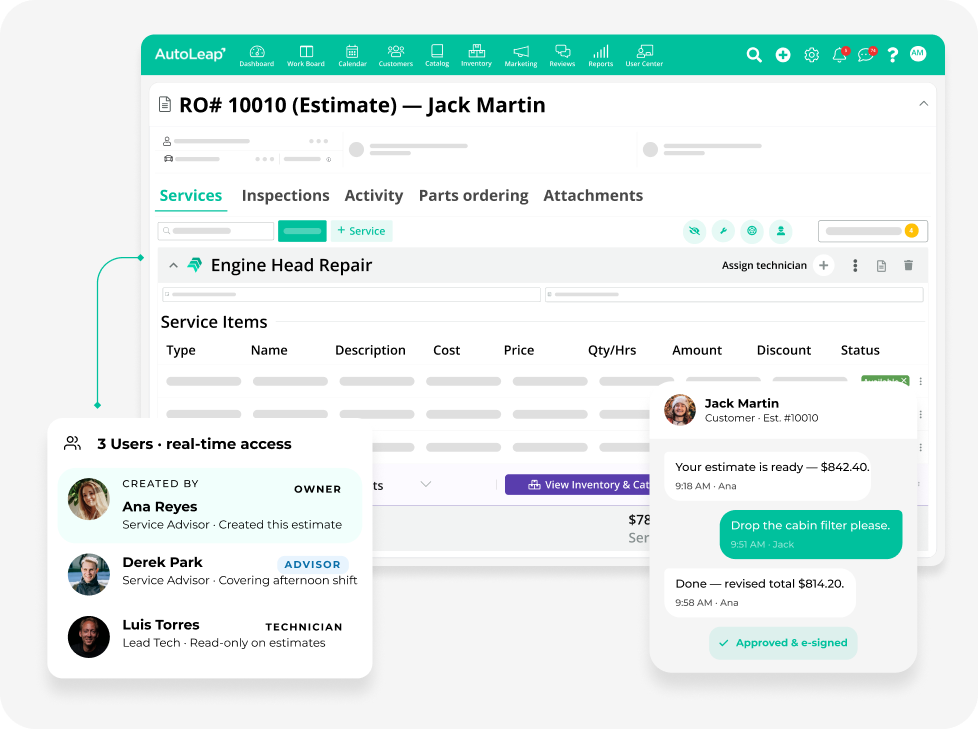The image size is (978, 729).
Task: Click the OWNER role label
Action: tap(317, 489)
